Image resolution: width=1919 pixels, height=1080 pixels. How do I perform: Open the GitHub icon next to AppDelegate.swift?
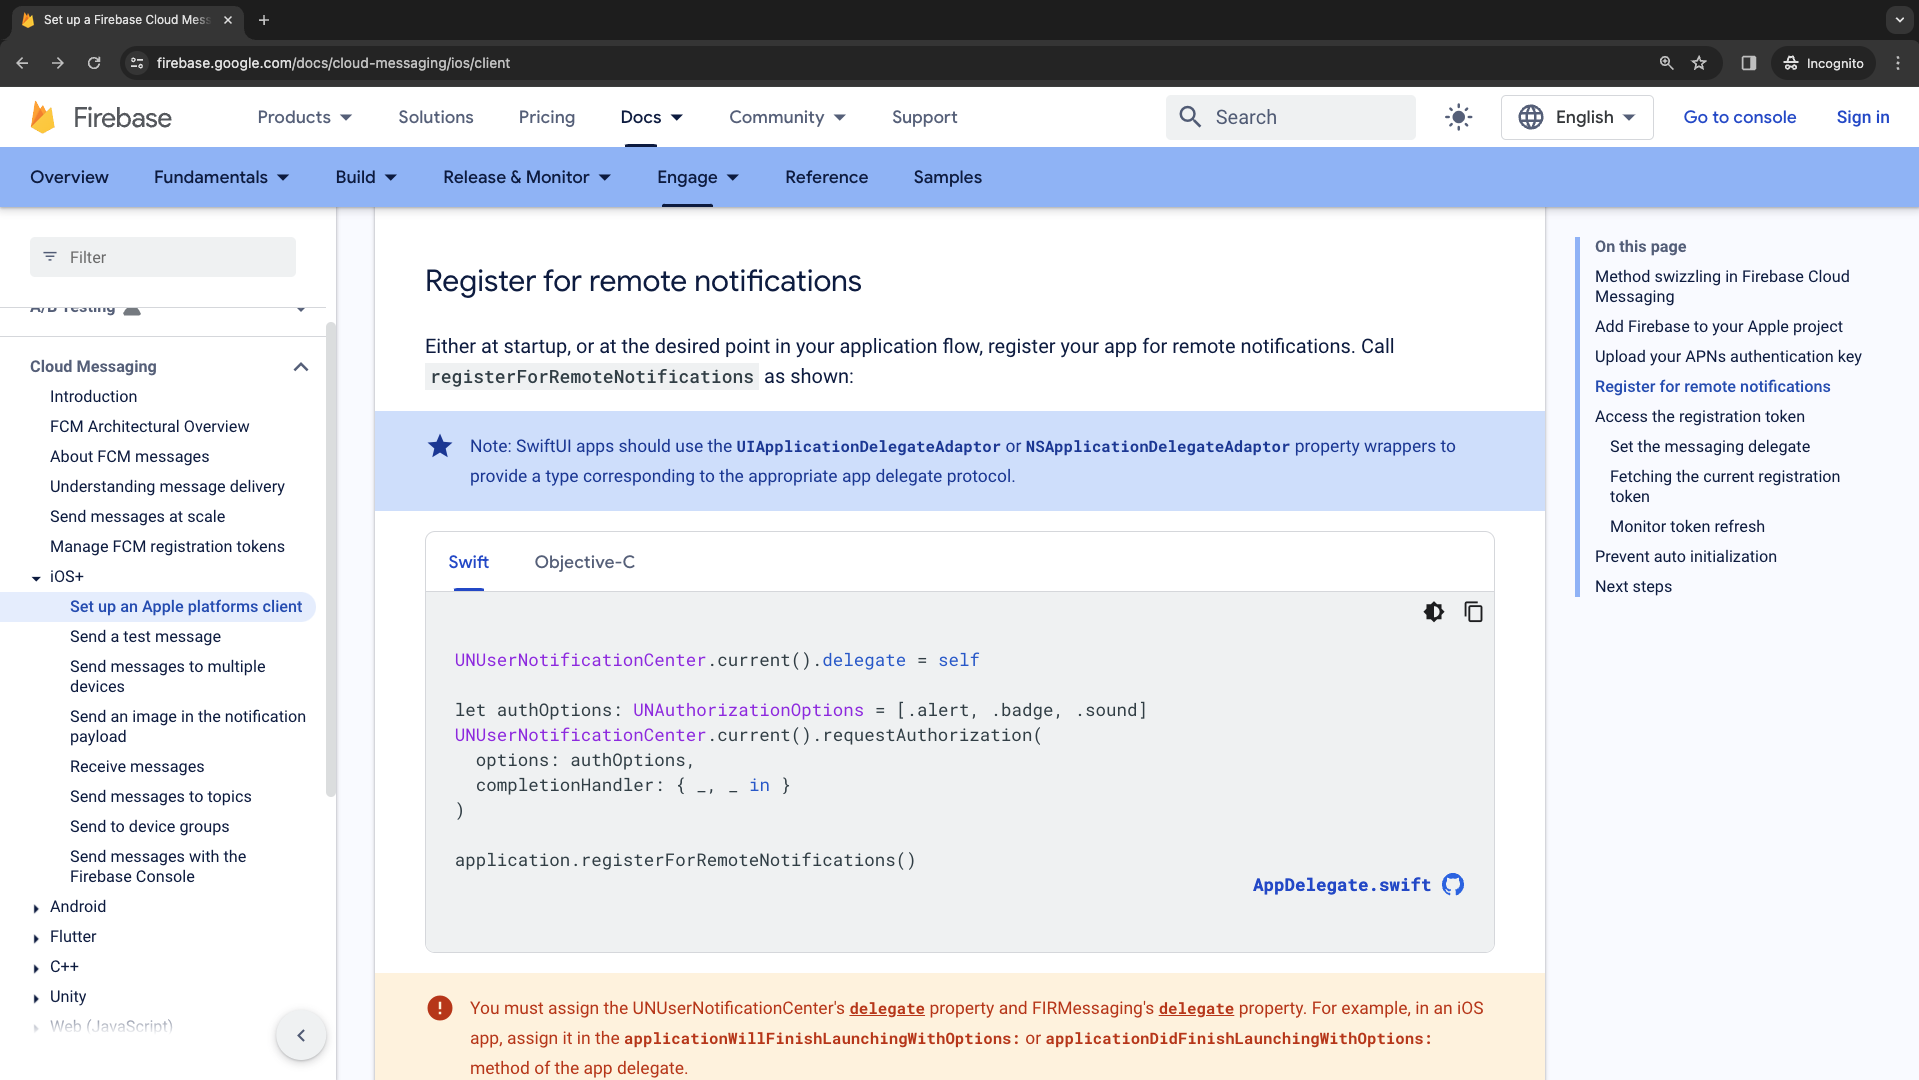tap(1453, 885)
